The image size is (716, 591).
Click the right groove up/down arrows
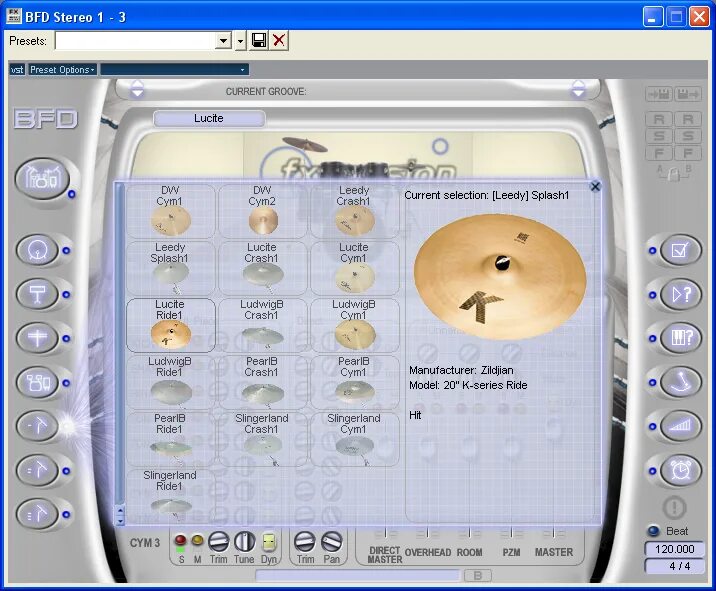click(x=578, y=89)
